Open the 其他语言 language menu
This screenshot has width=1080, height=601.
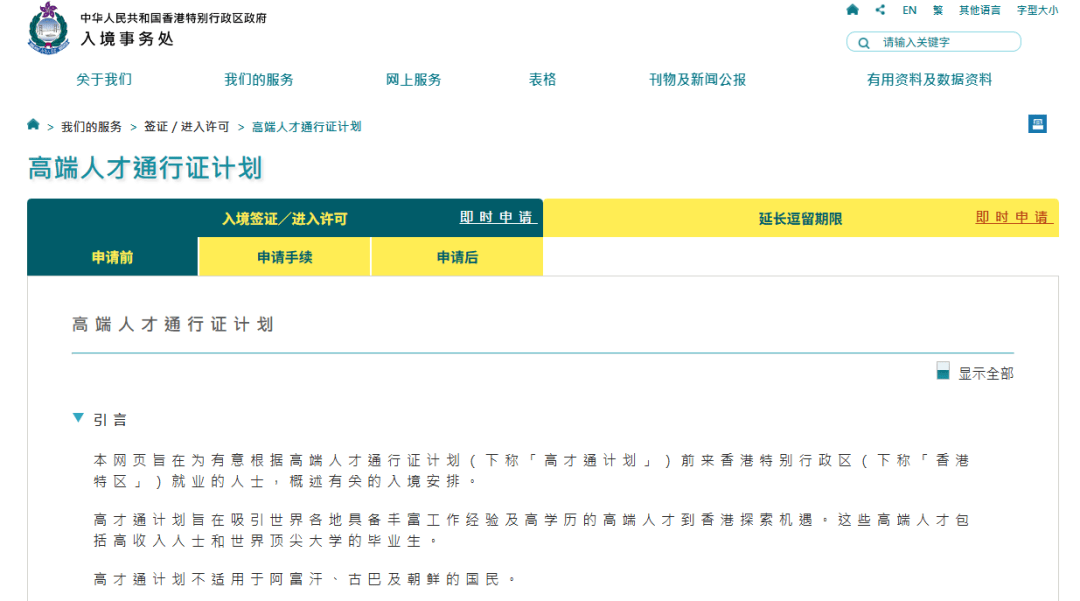tap(979, 10)
